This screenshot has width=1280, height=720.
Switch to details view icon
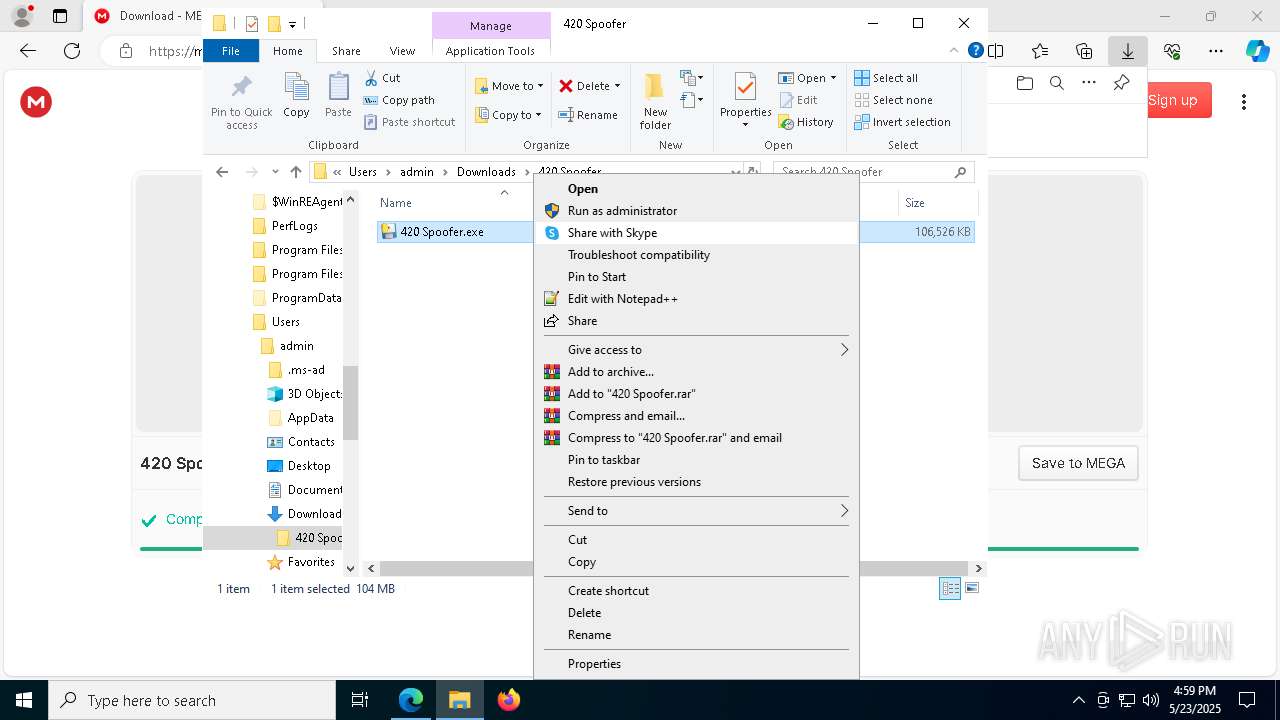(950, 589)
